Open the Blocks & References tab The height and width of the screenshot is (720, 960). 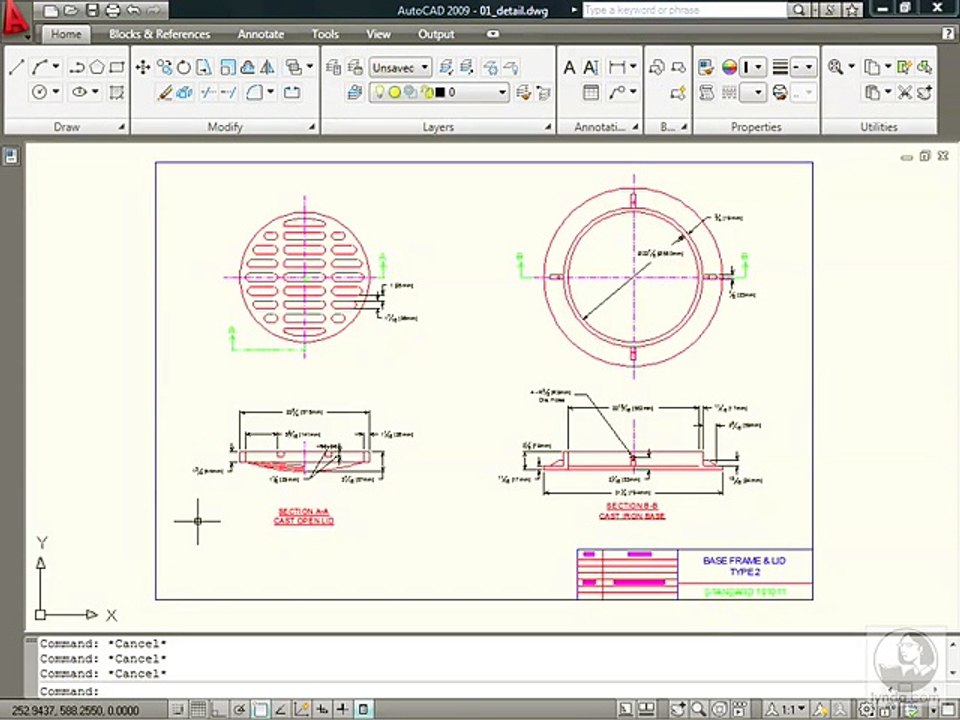click(x=159, y=34)
